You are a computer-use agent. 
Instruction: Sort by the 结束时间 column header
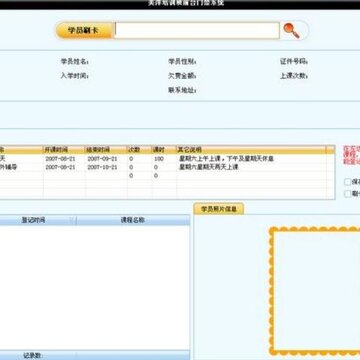coord(106,150)
